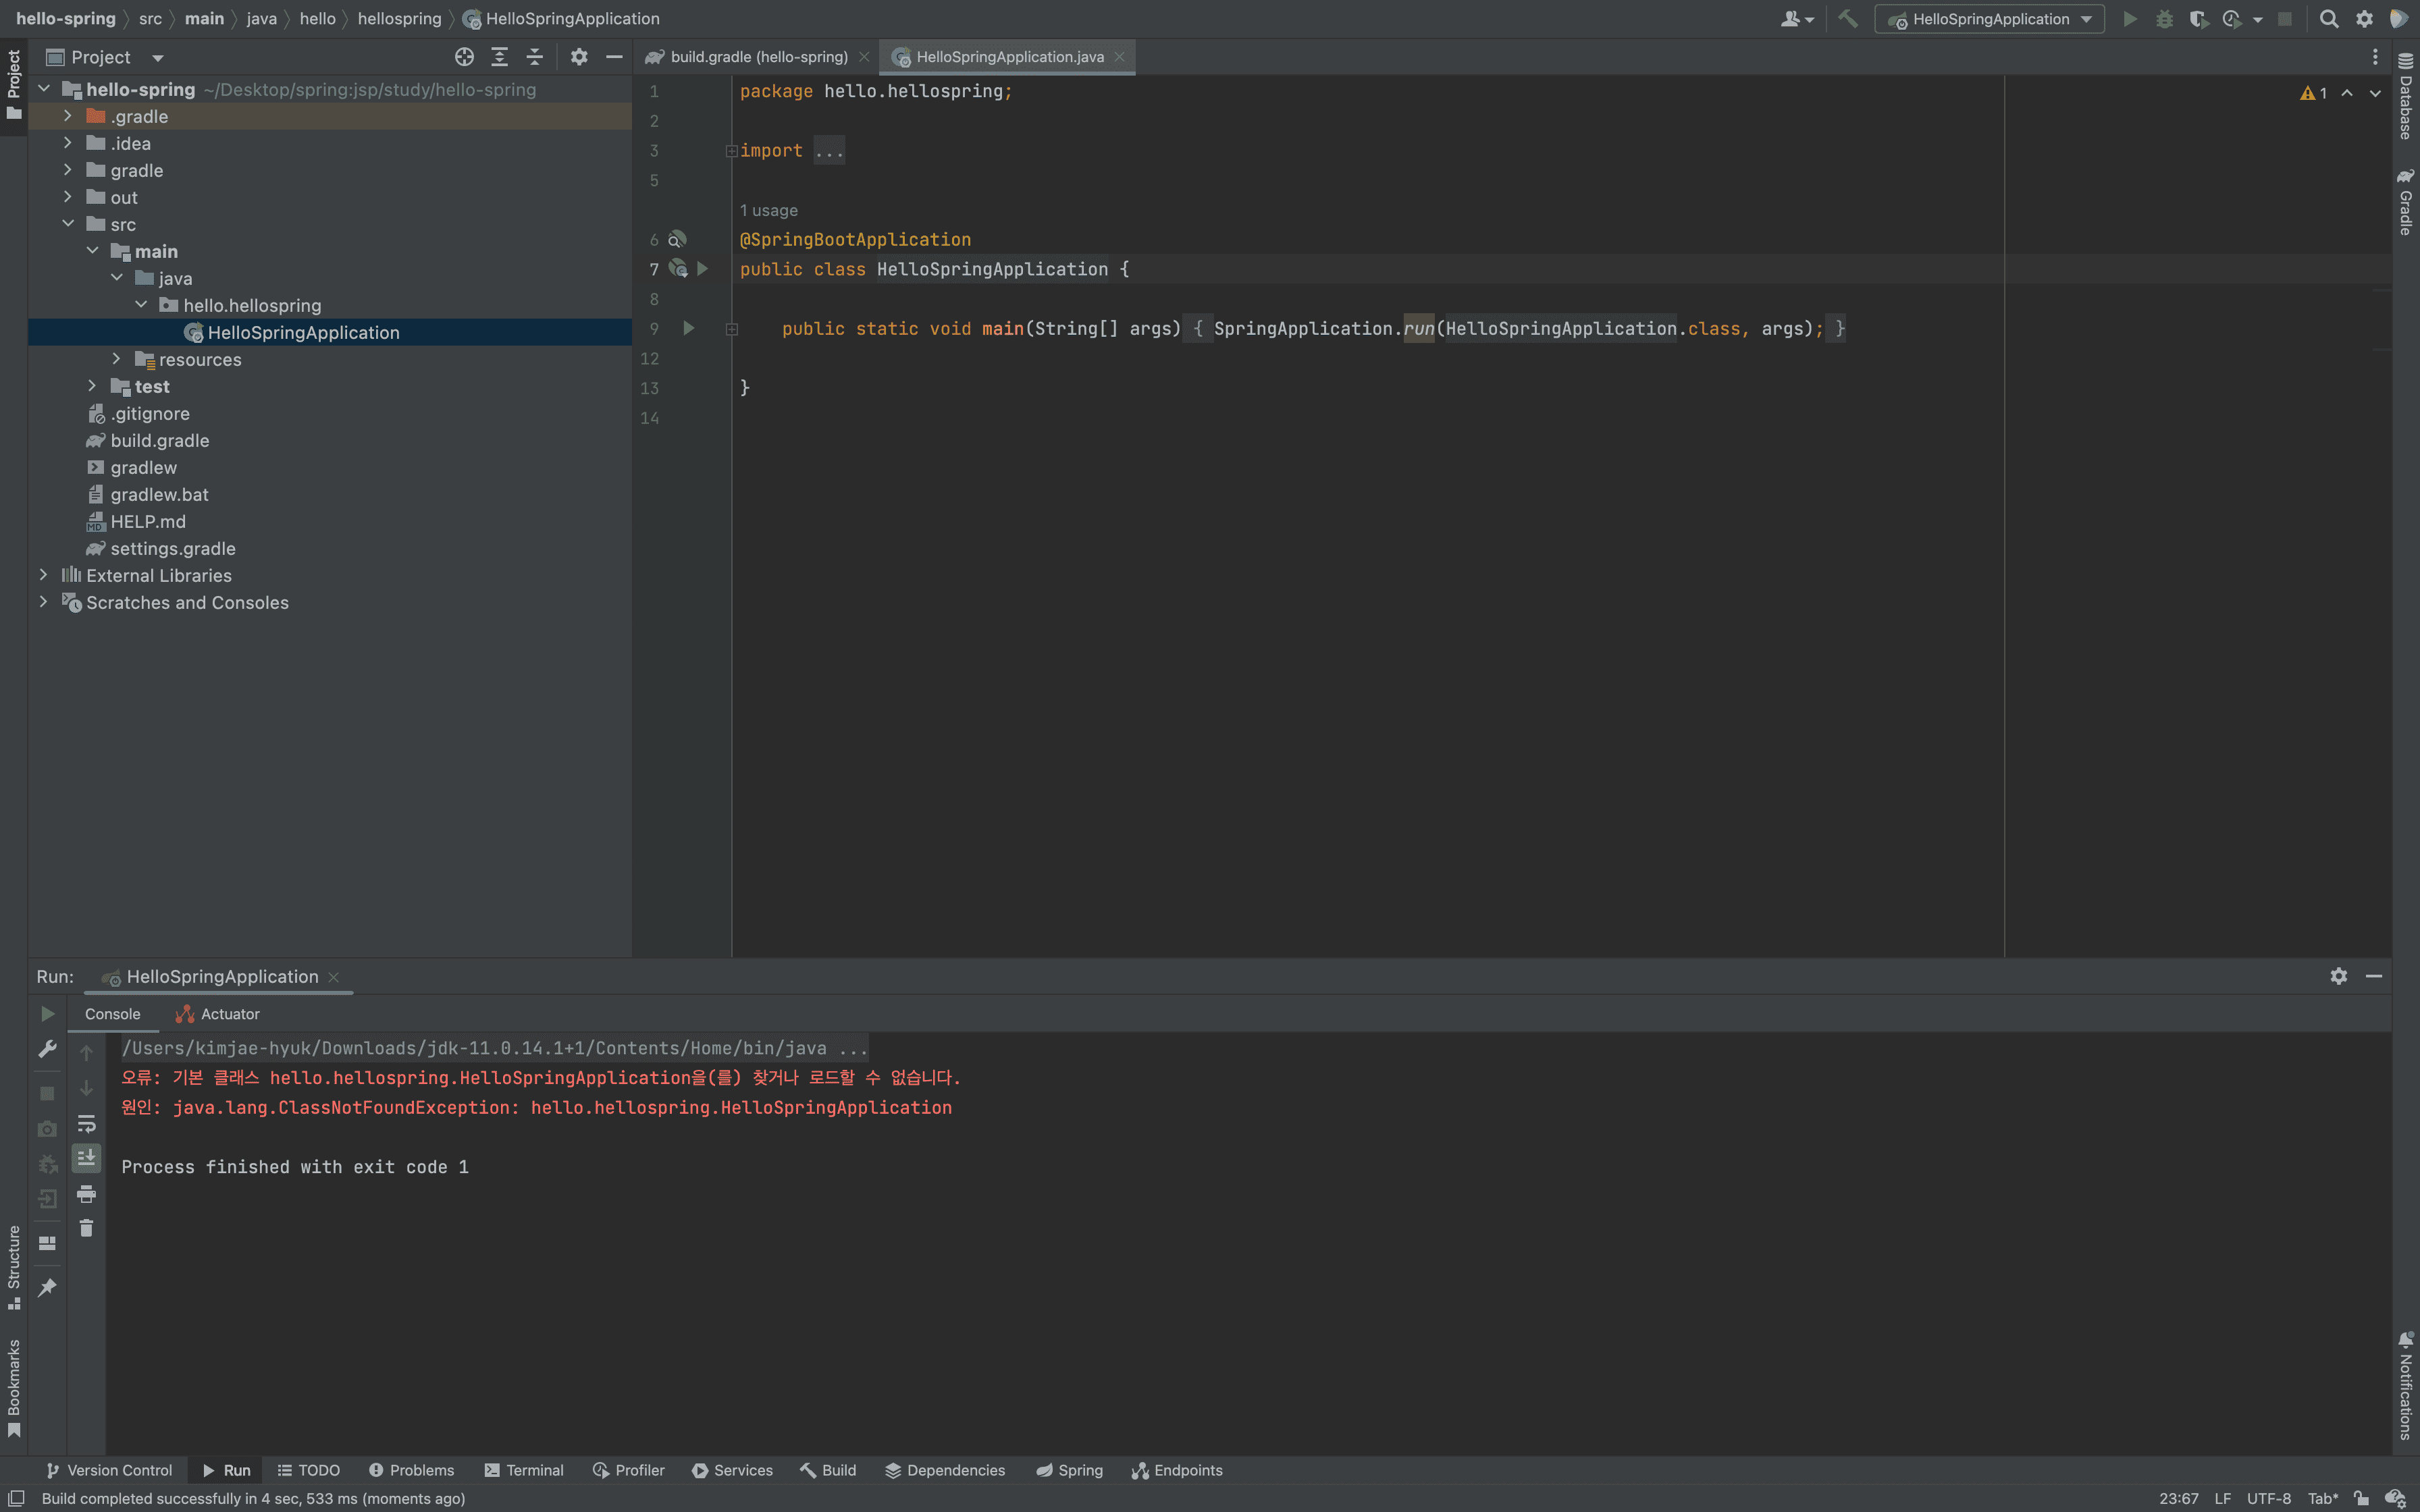Click the Debug bug icon in toolbar
The width and height of the screenshot is (2420, 1512).
[2164, 19]
